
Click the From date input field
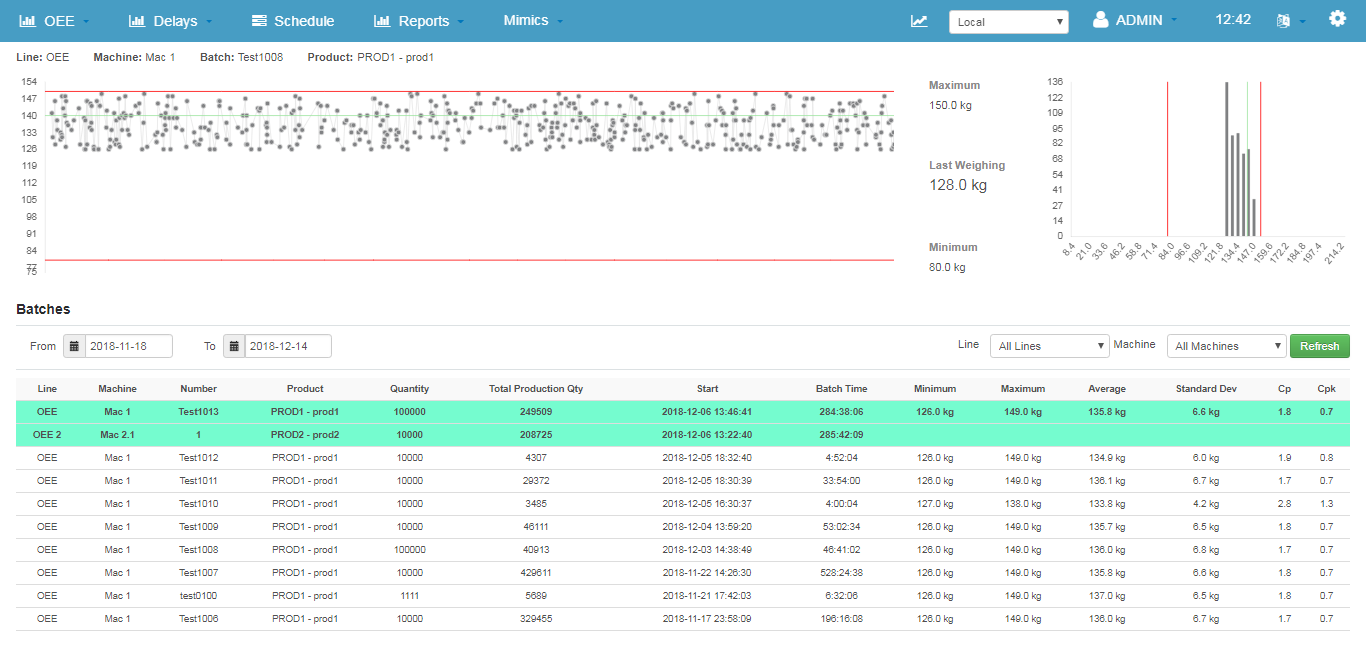130,345
